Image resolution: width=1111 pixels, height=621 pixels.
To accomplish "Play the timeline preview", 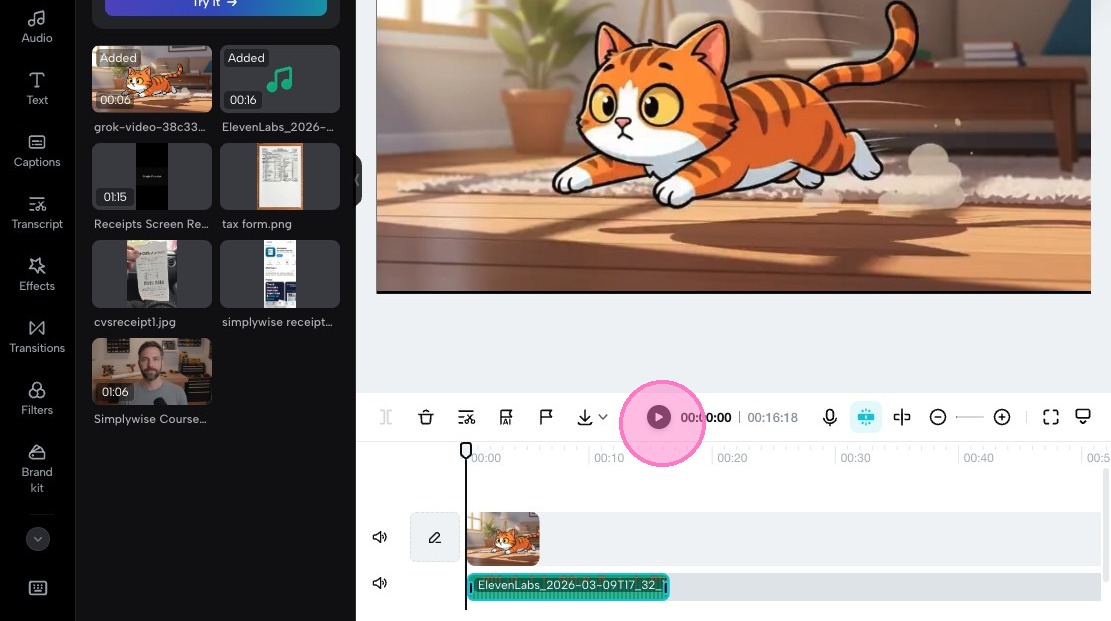I will click(658, 417).
